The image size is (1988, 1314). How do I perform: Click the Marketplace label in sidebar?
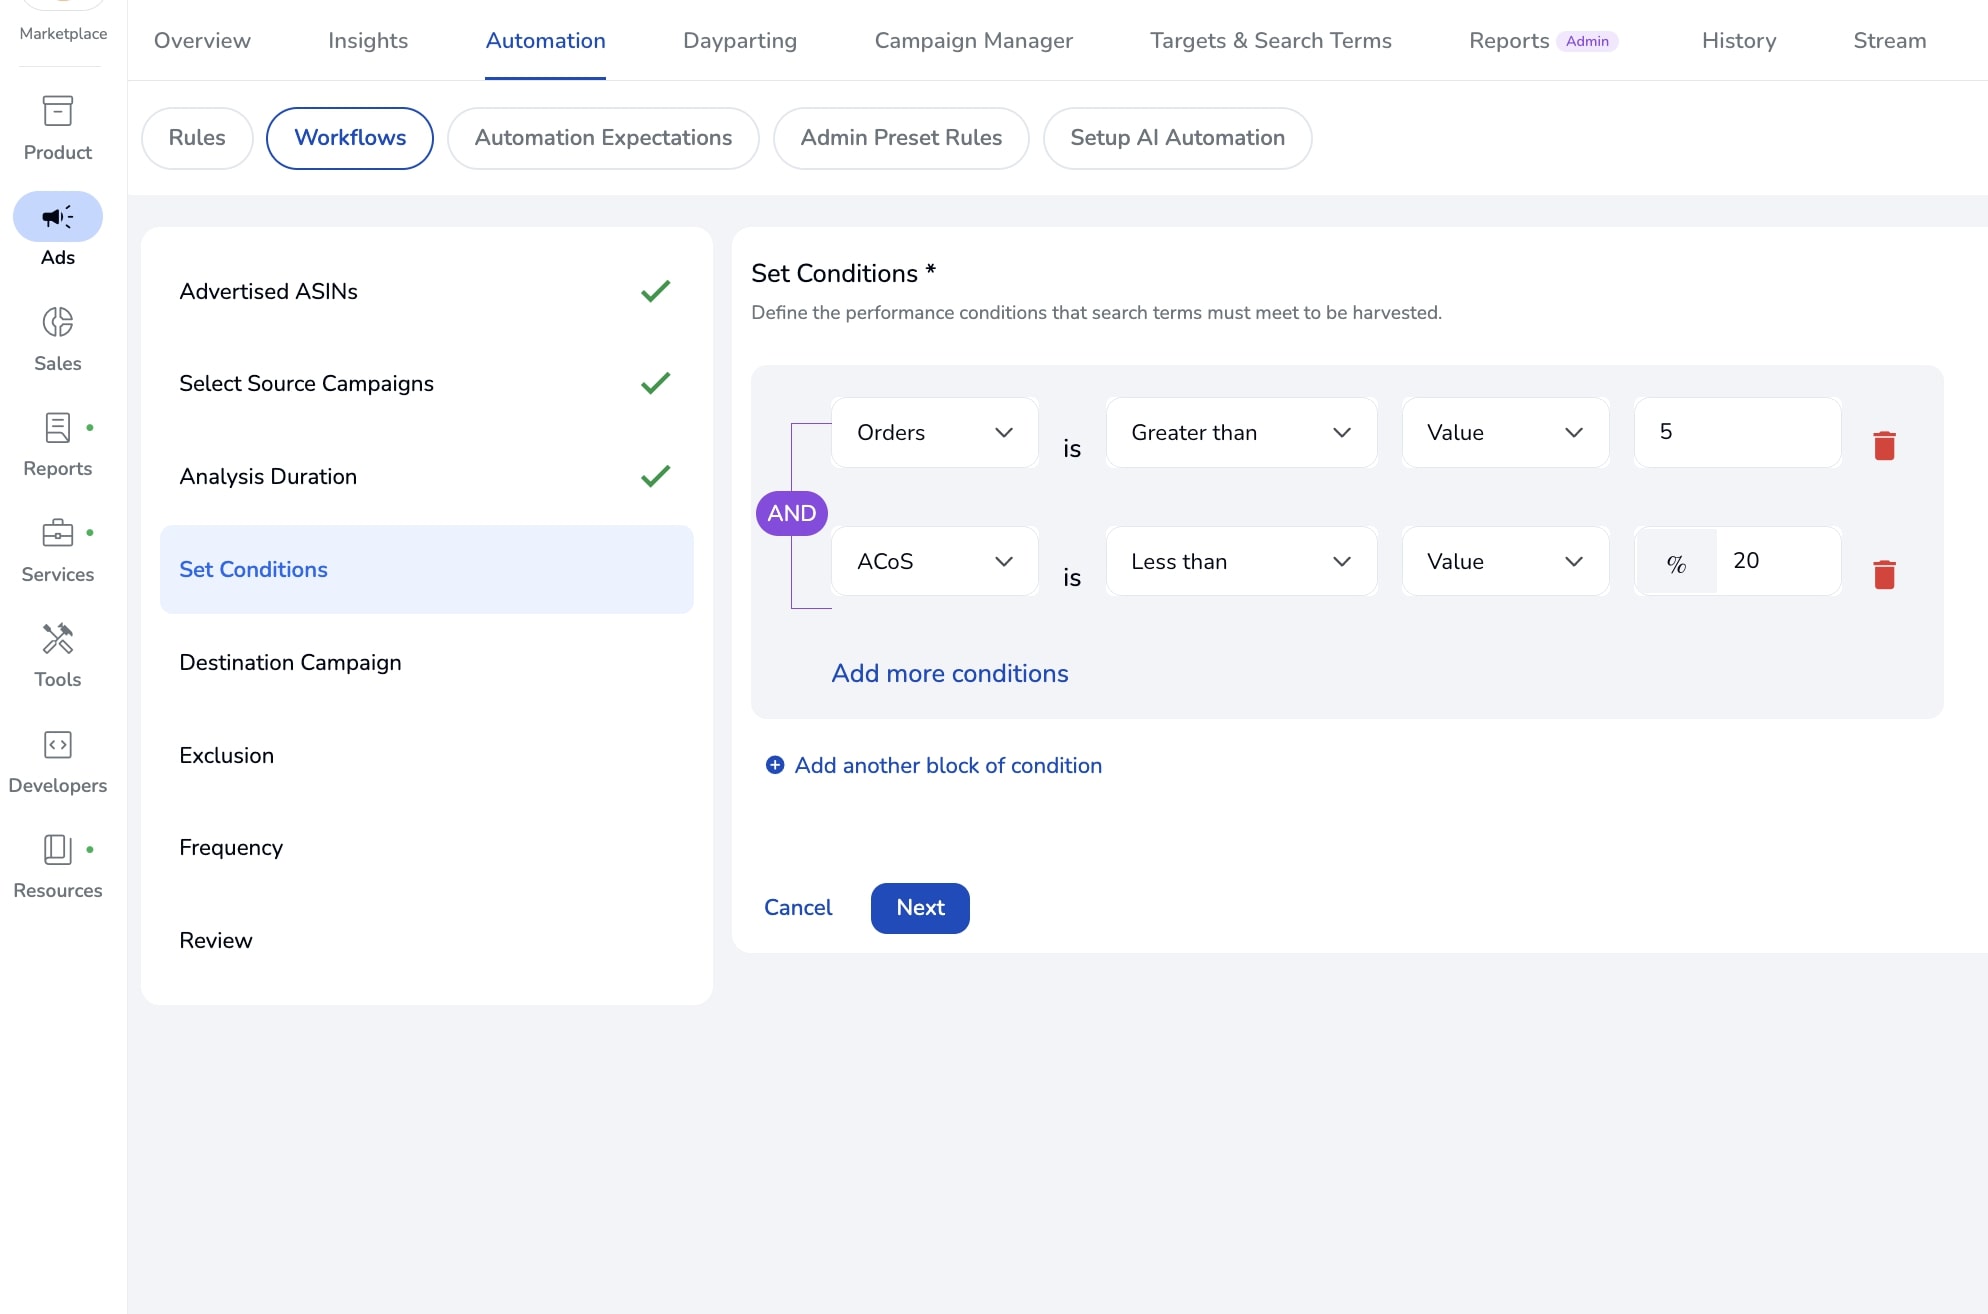tap(63, 34)
